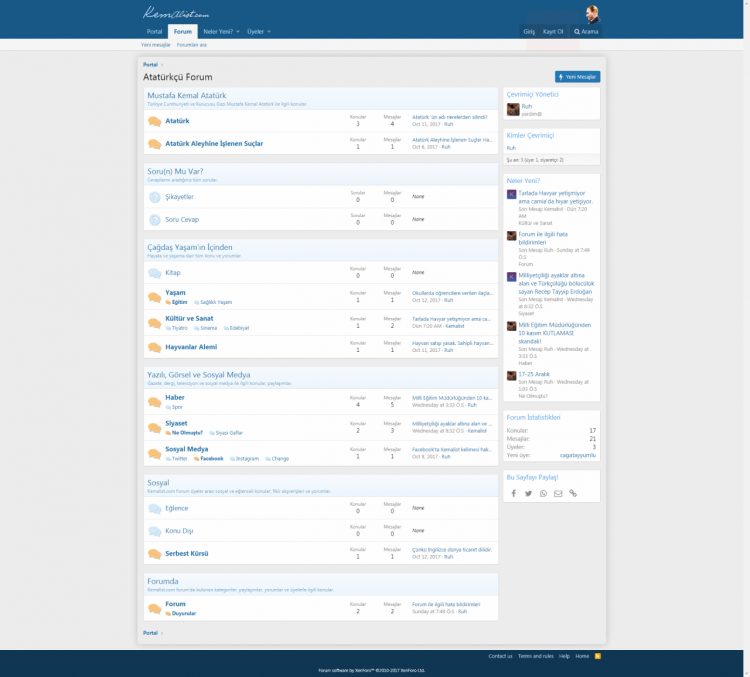Viewport: 750px width, 677px height.
Task: Click the Kayıt Ol register link
Action: point(553,32)
